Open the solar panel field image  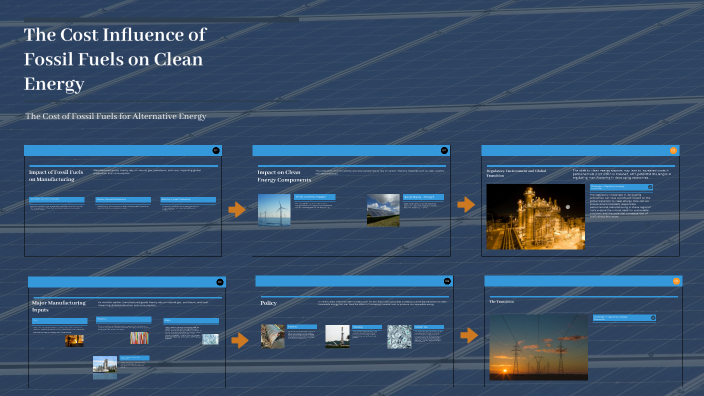[x=383, y=210]
